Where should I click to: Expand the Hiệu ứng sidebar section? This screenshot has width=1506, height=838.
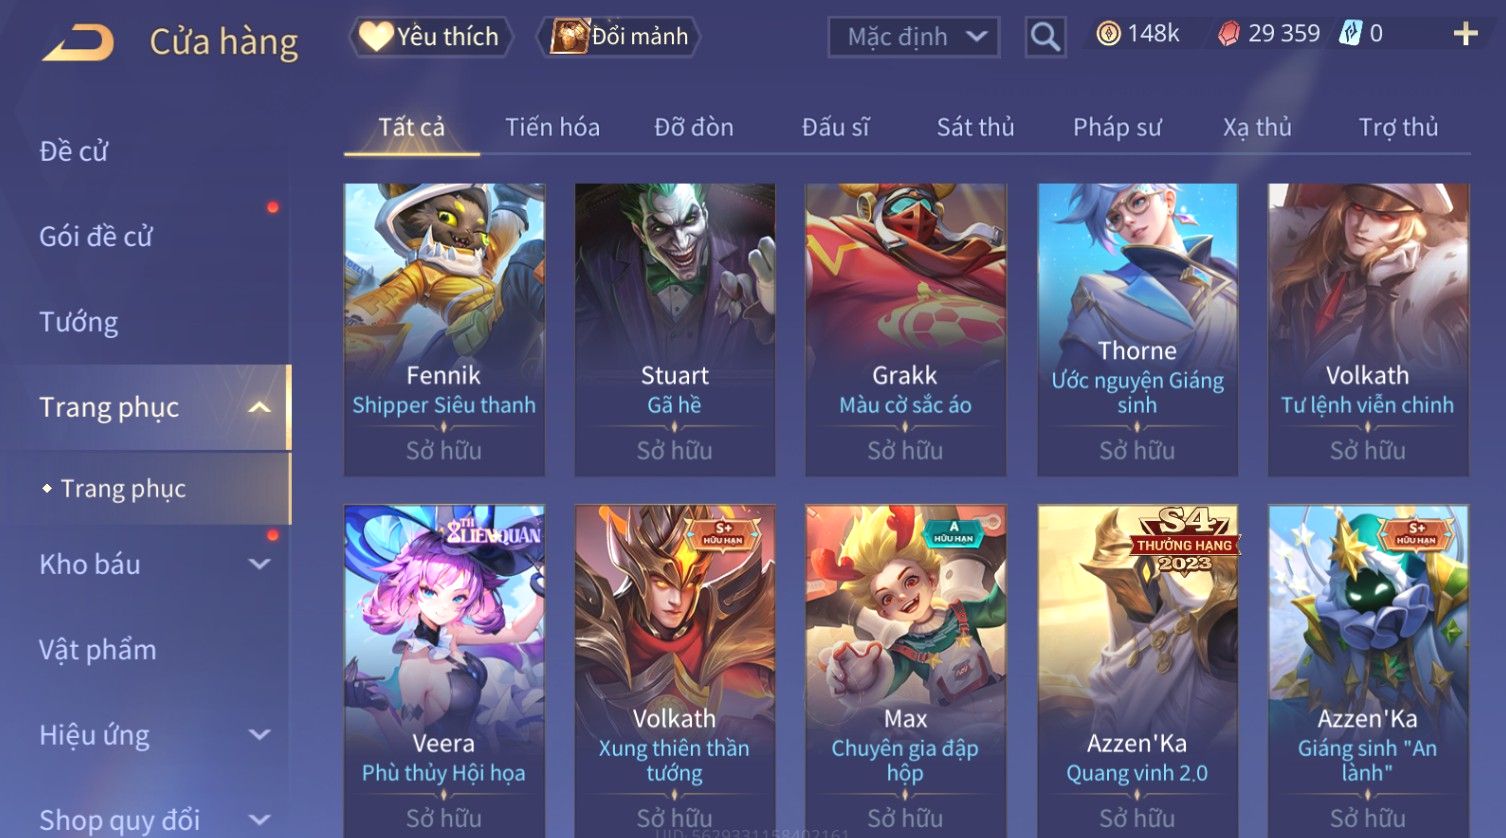point(259,735)
